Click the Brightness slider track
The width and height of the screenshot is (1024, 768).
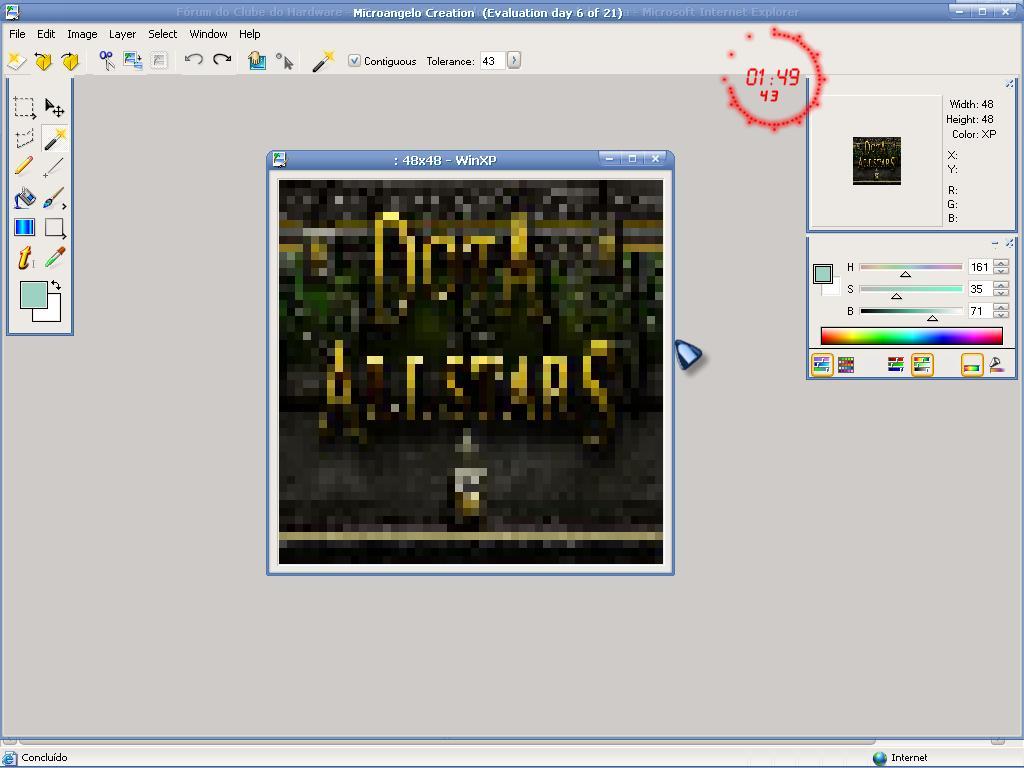(911, 311)
